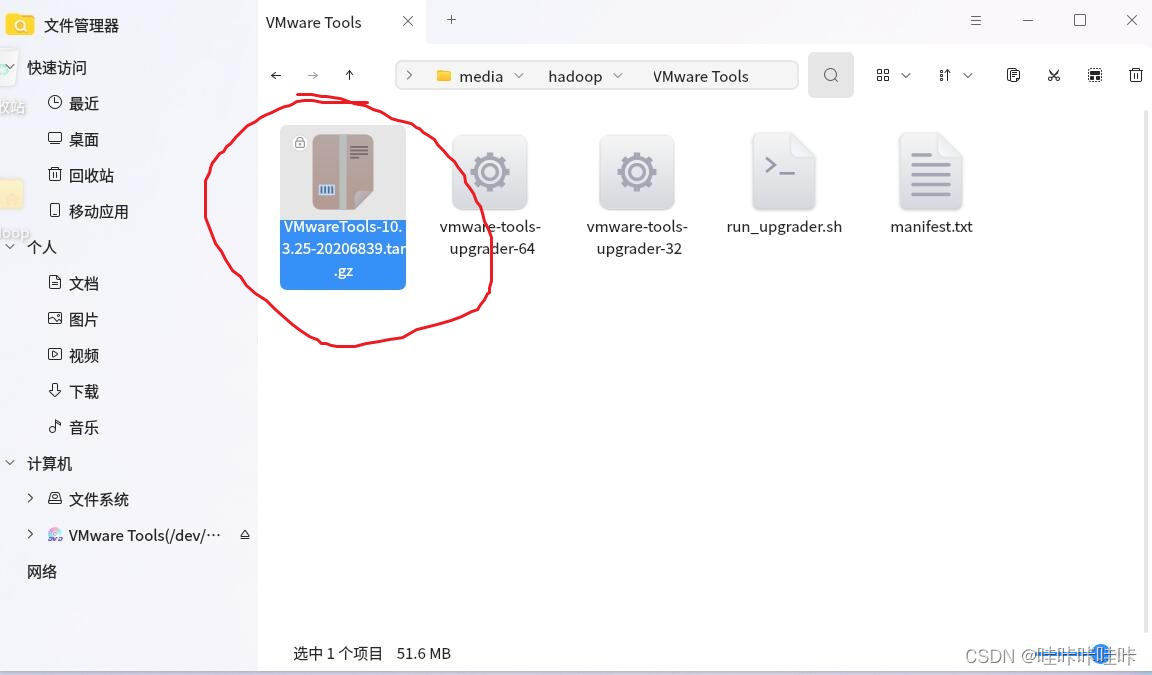Go forward with the right arrow
Image resolution: width=1152 pixels, height=675 pixels.
(x=313, y=75)
